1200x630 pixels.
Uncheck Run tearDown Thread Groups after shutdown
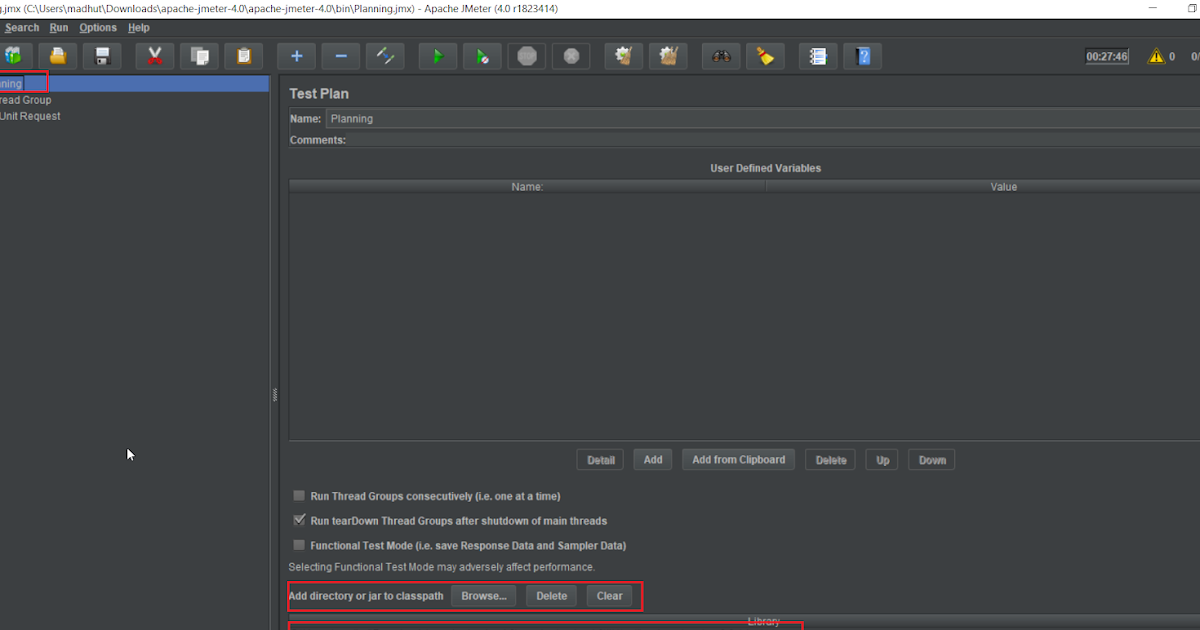point(298,520)
